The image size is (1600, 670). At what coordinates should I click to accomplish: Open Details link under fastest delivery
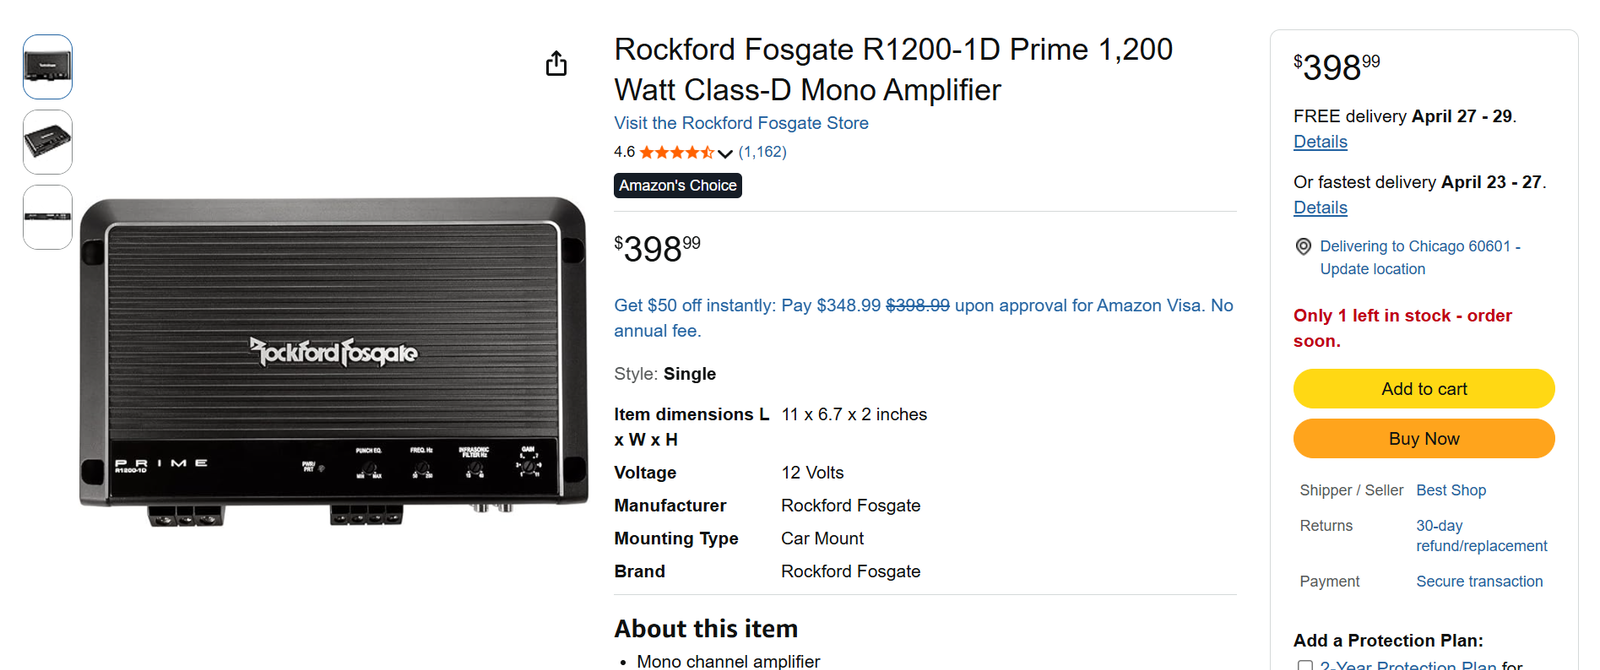click(x=1320, y=208)
